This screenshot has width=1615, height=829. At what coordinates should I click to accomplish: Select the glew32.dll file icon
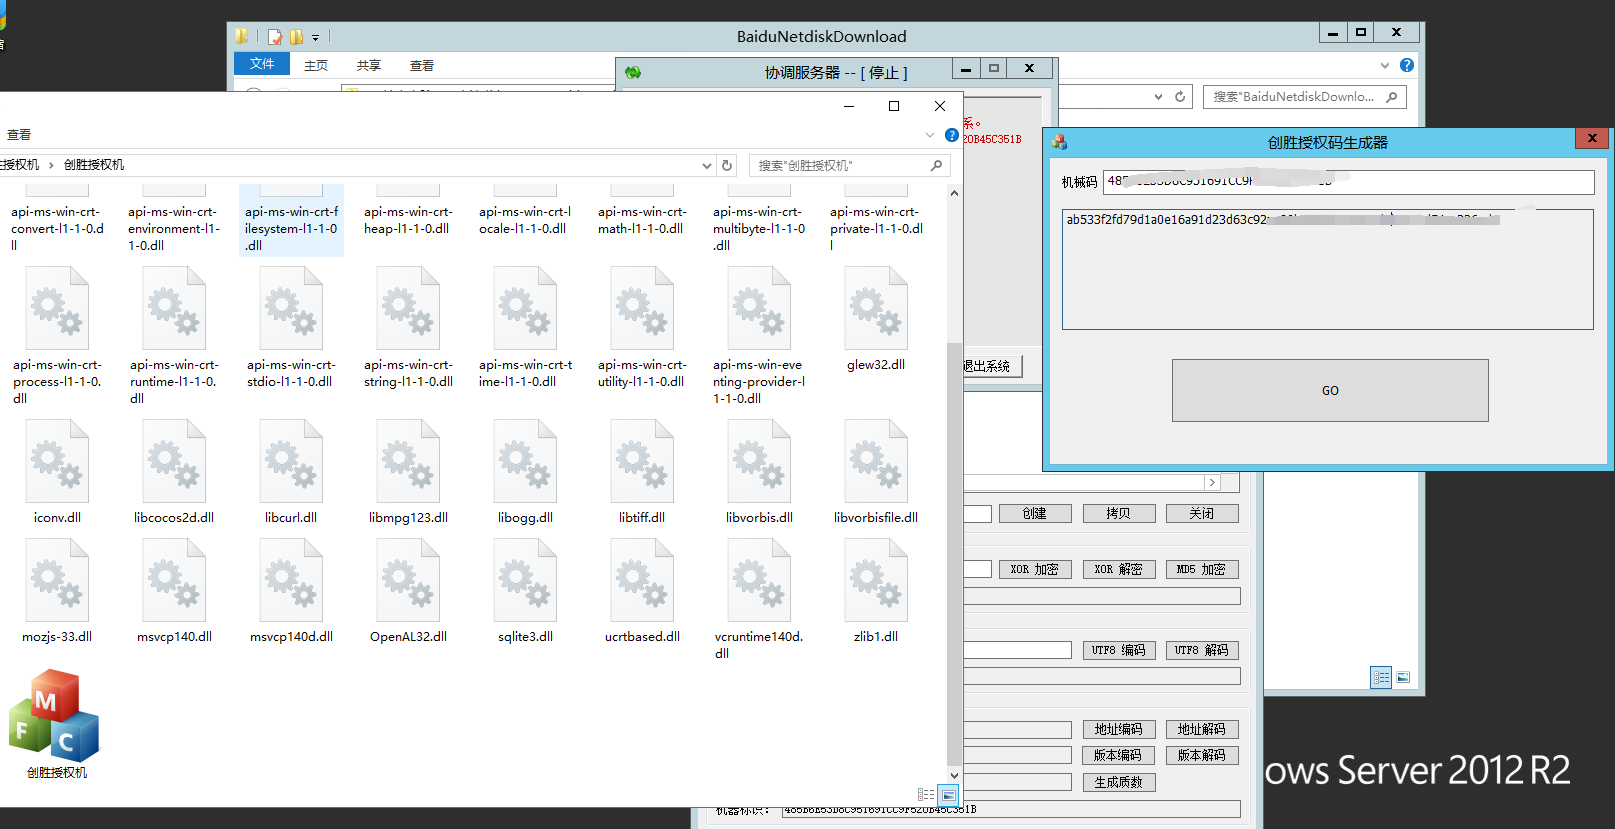[x=876, y=310]
